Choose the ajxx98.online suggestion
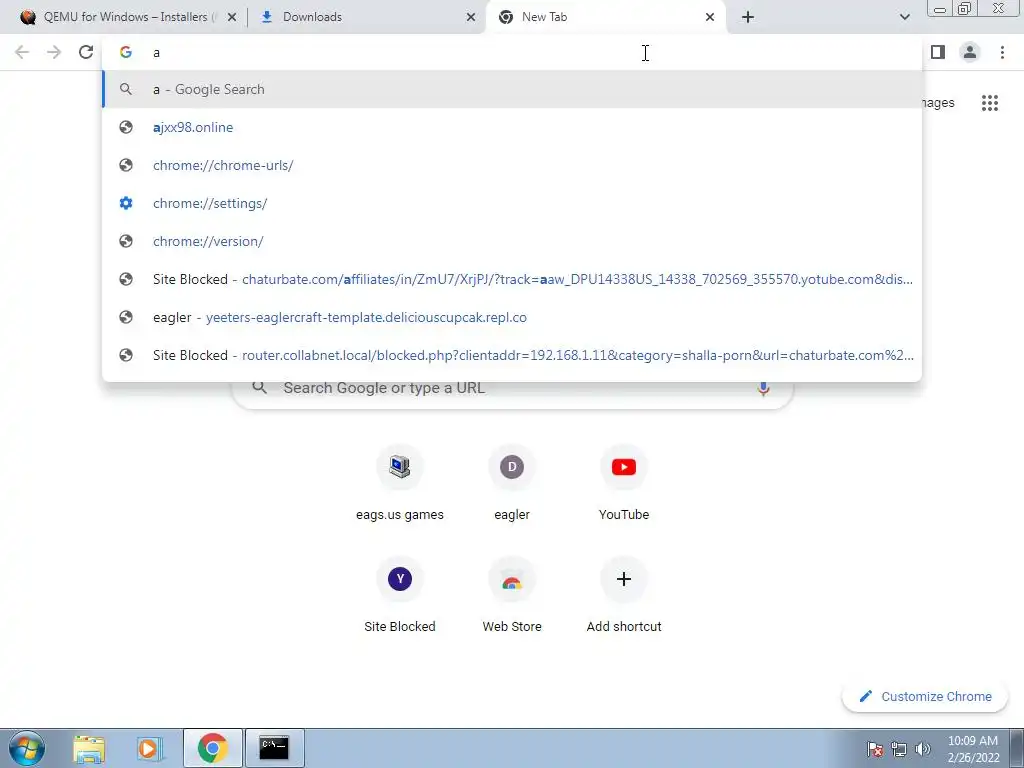The width and height of the screenshot is (1024, 768). click(512, 127)
